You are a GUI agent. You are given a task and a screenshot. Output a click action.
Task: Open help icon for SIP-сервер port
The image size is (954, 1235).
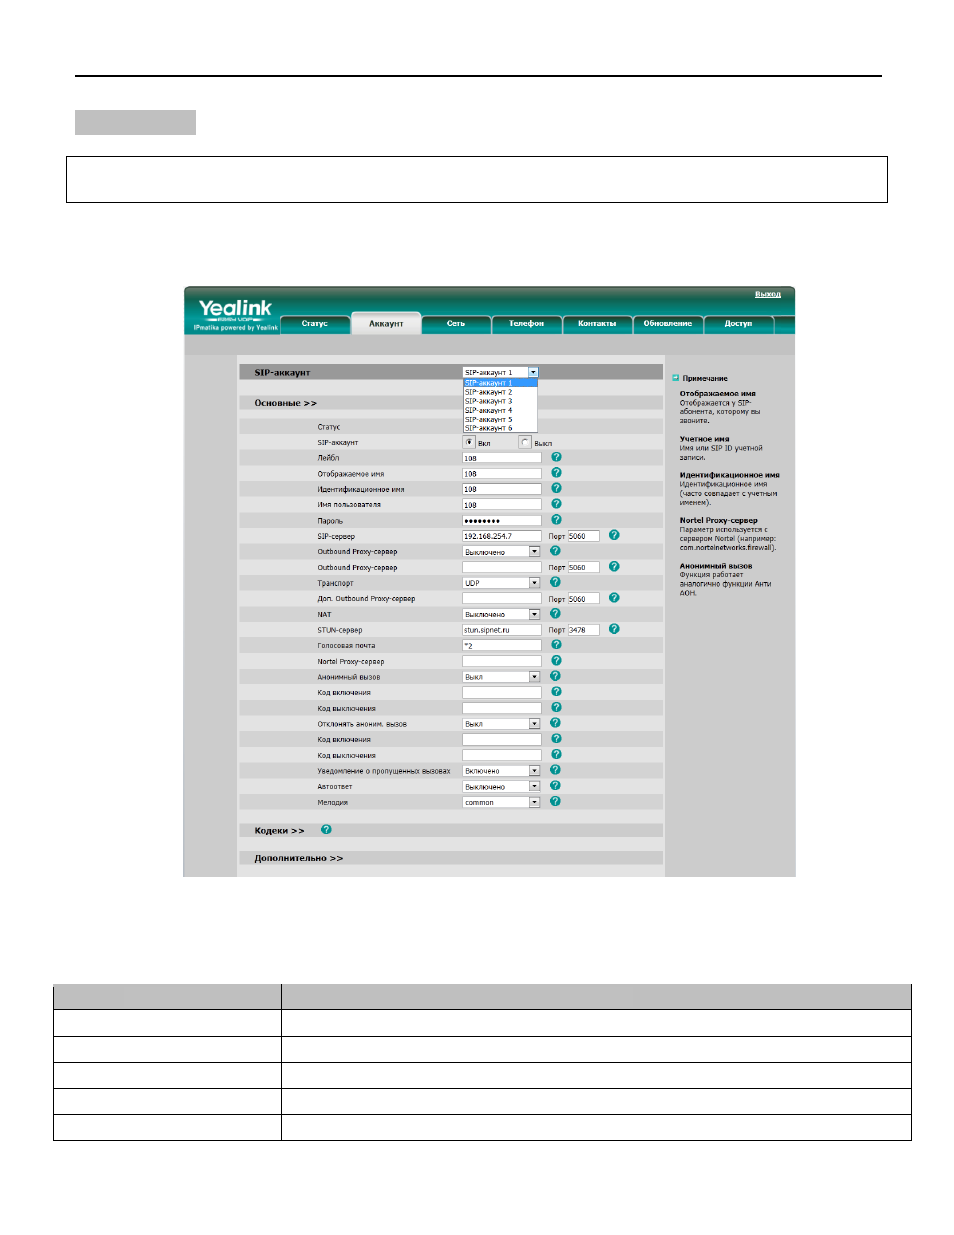tap(614, 535)
